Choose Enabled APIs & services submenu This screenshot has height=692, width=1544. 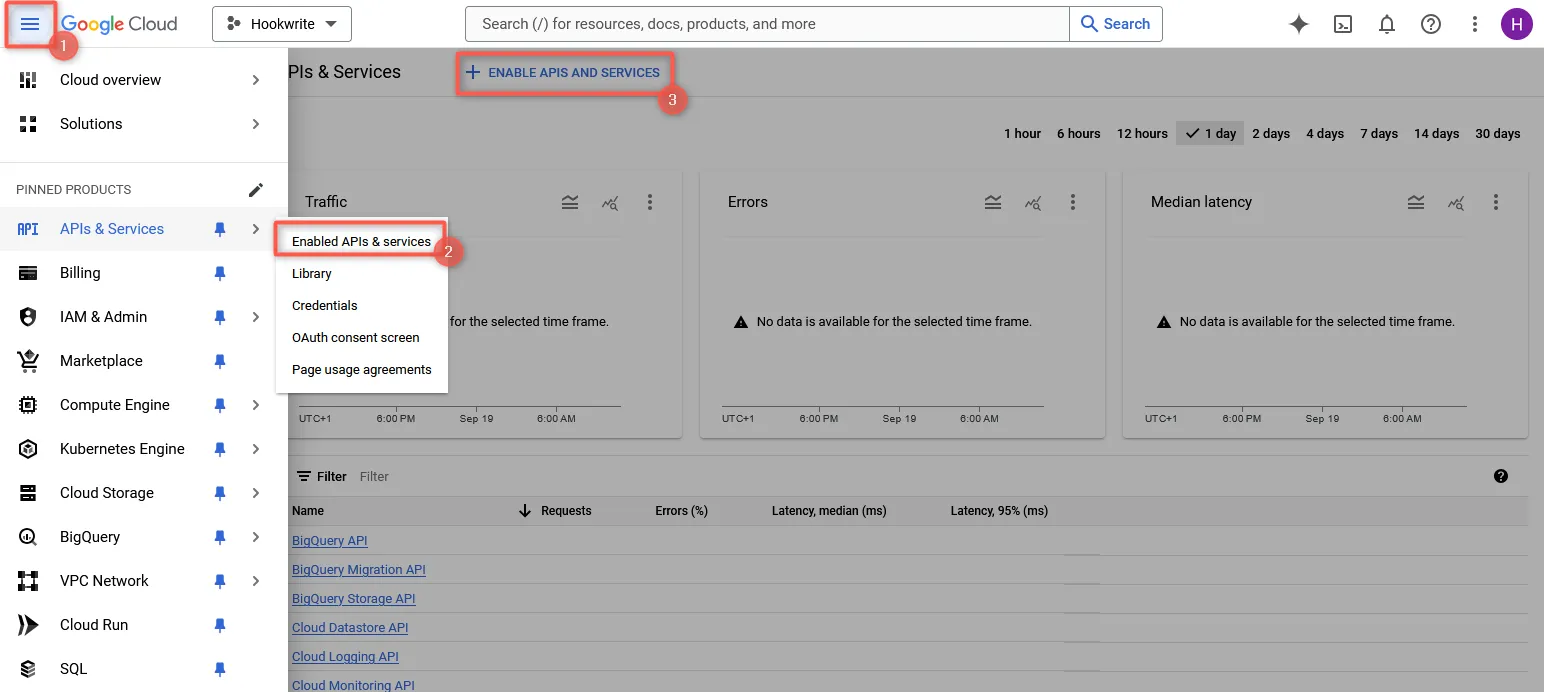coord(361,241)
